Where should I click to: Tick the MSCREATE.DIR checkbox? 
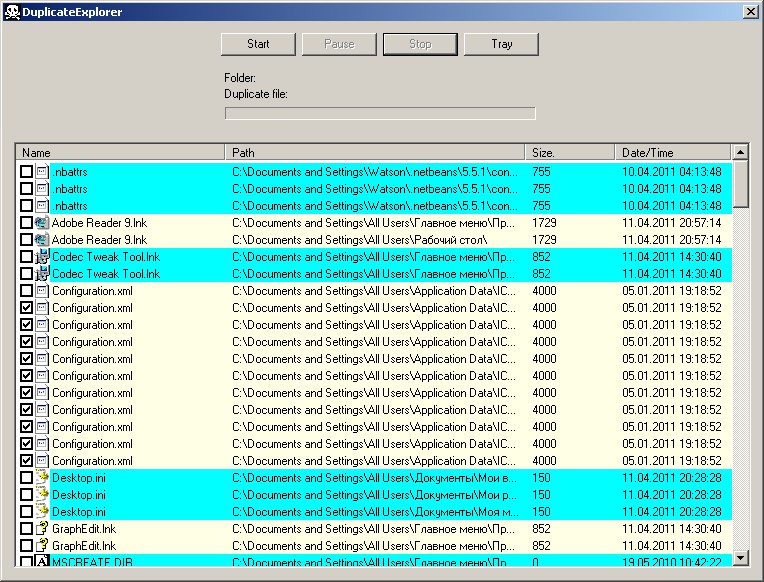(26, 562)
